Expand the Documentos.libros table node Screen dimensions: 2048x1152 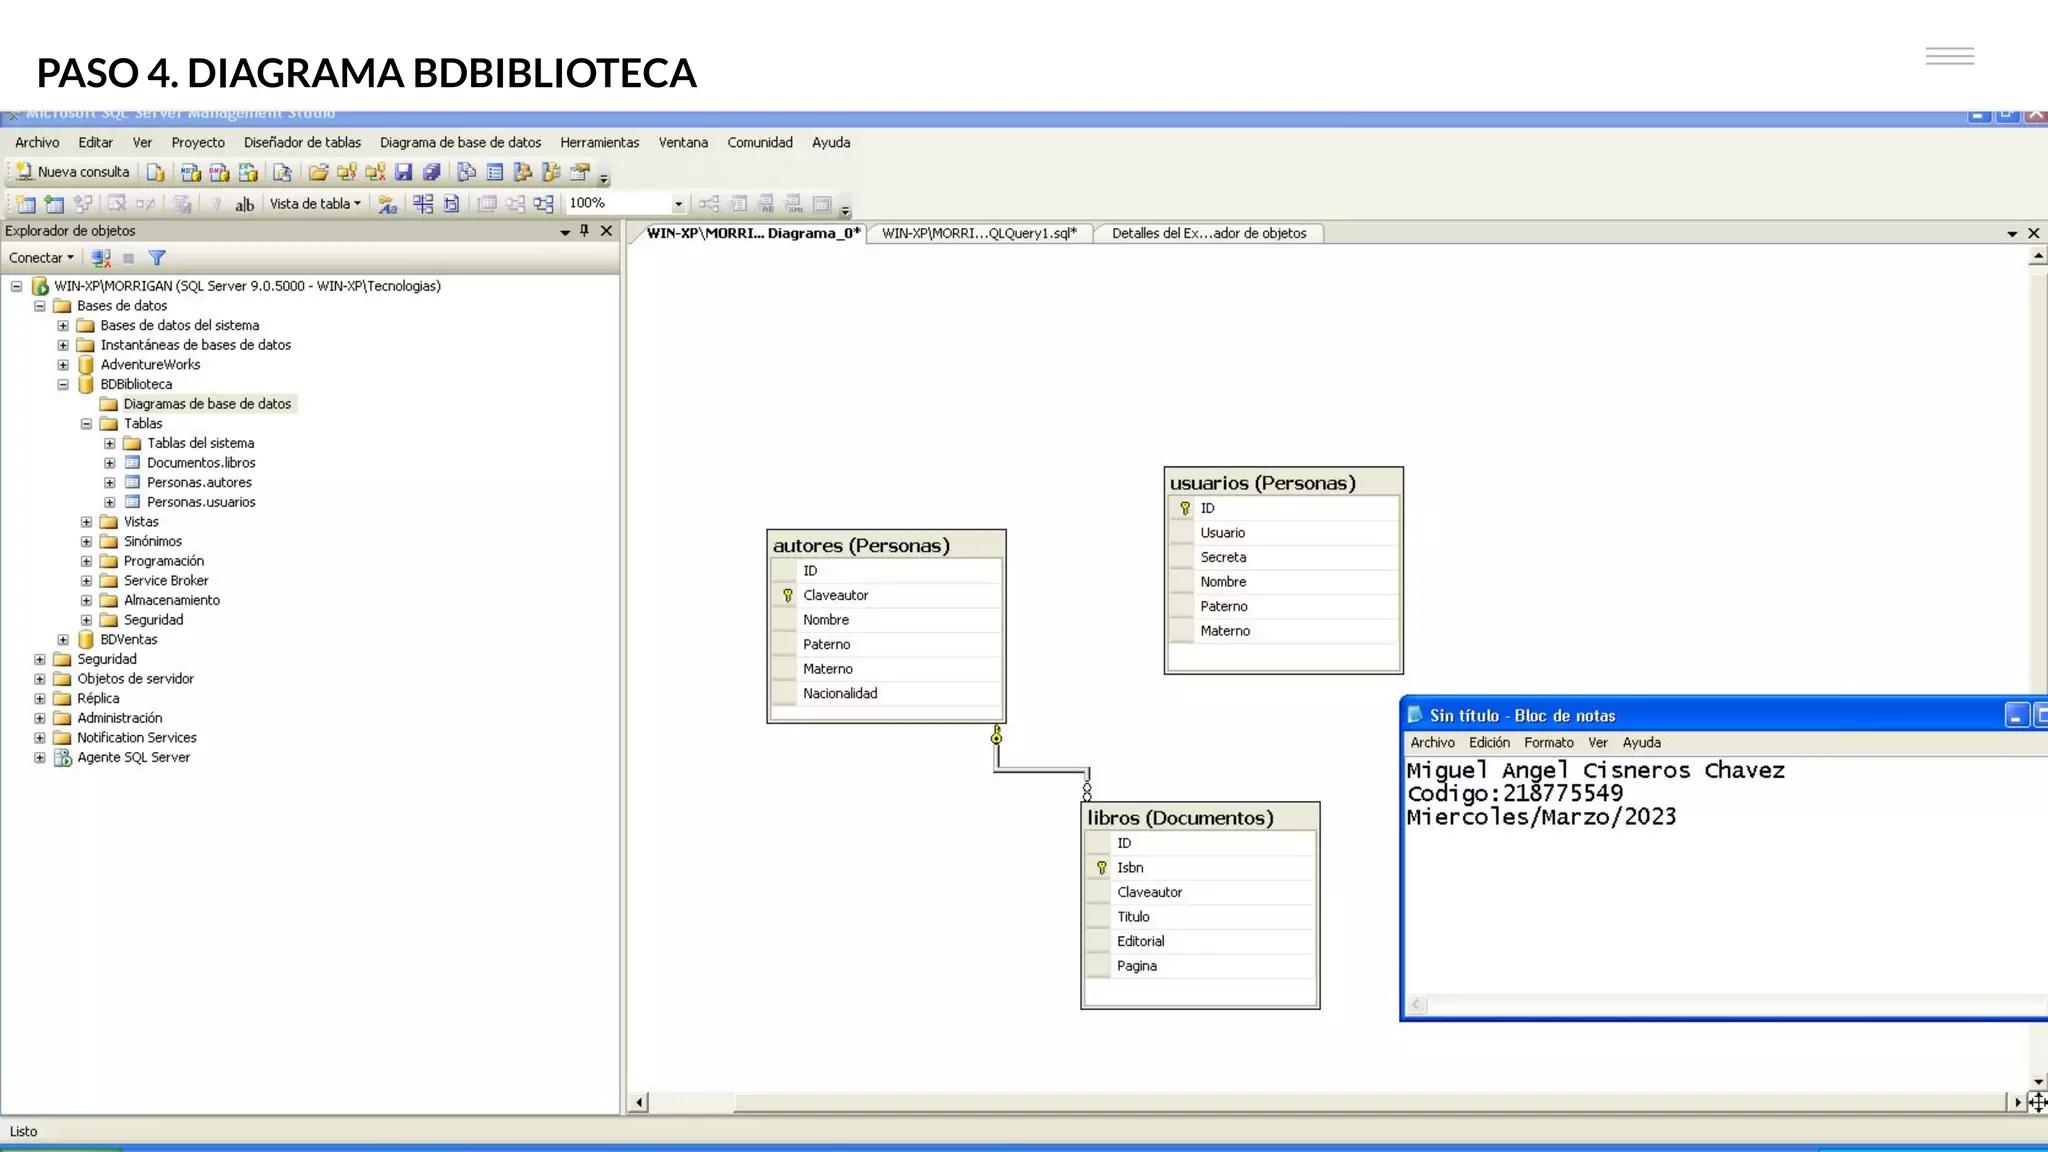tap(110, 463)
